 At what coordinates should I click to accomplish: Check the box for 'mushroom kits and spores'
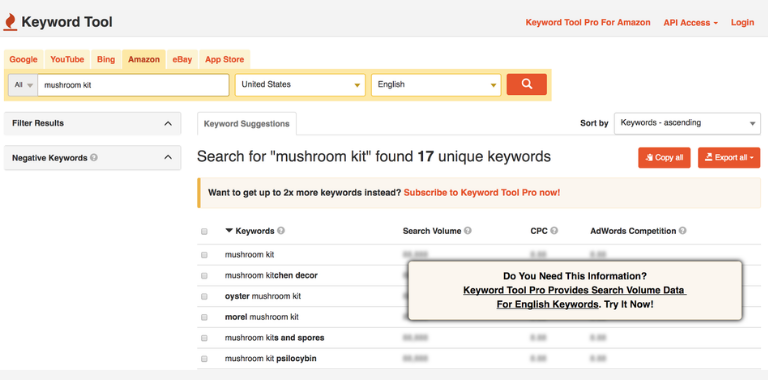(x=204, y=338)
